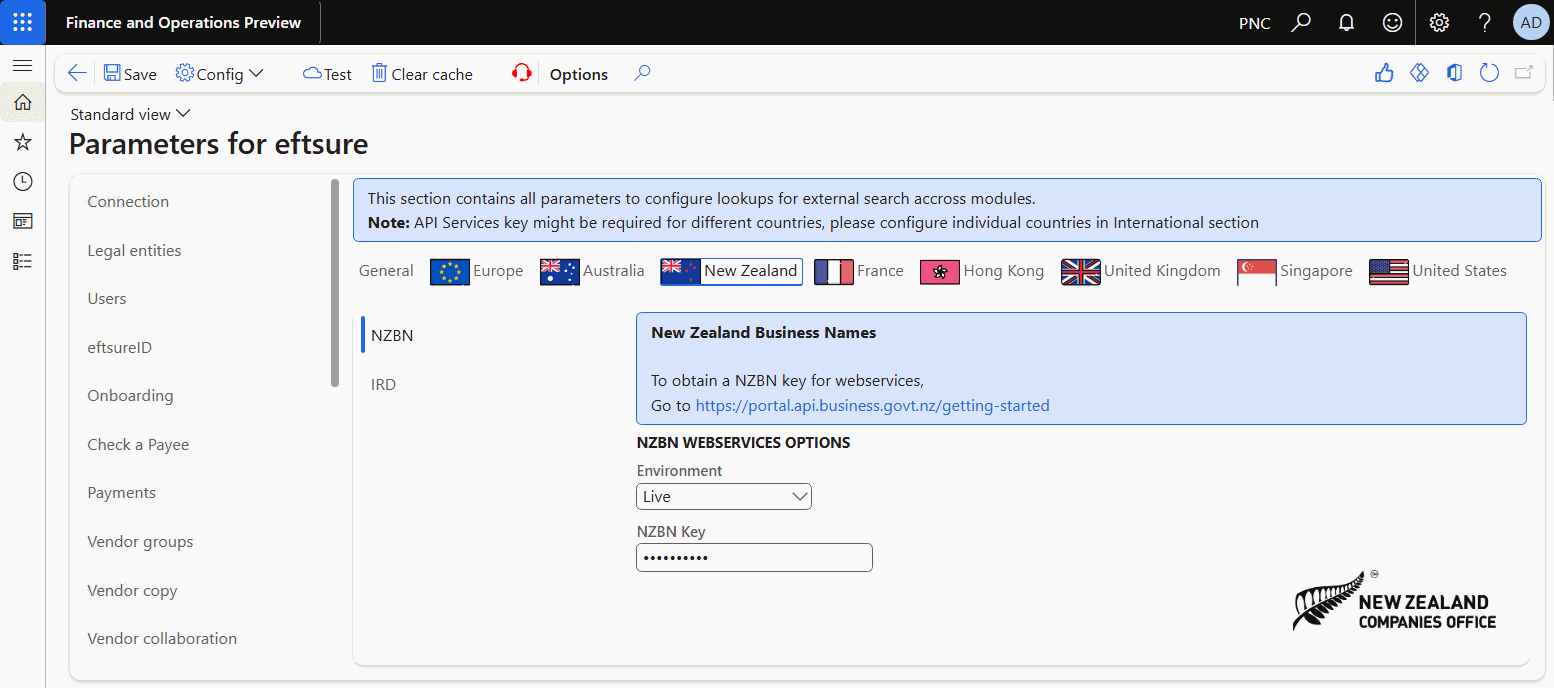Open form in new window icon
This screenshot has height=688, width=1554.
point(1524,73)
